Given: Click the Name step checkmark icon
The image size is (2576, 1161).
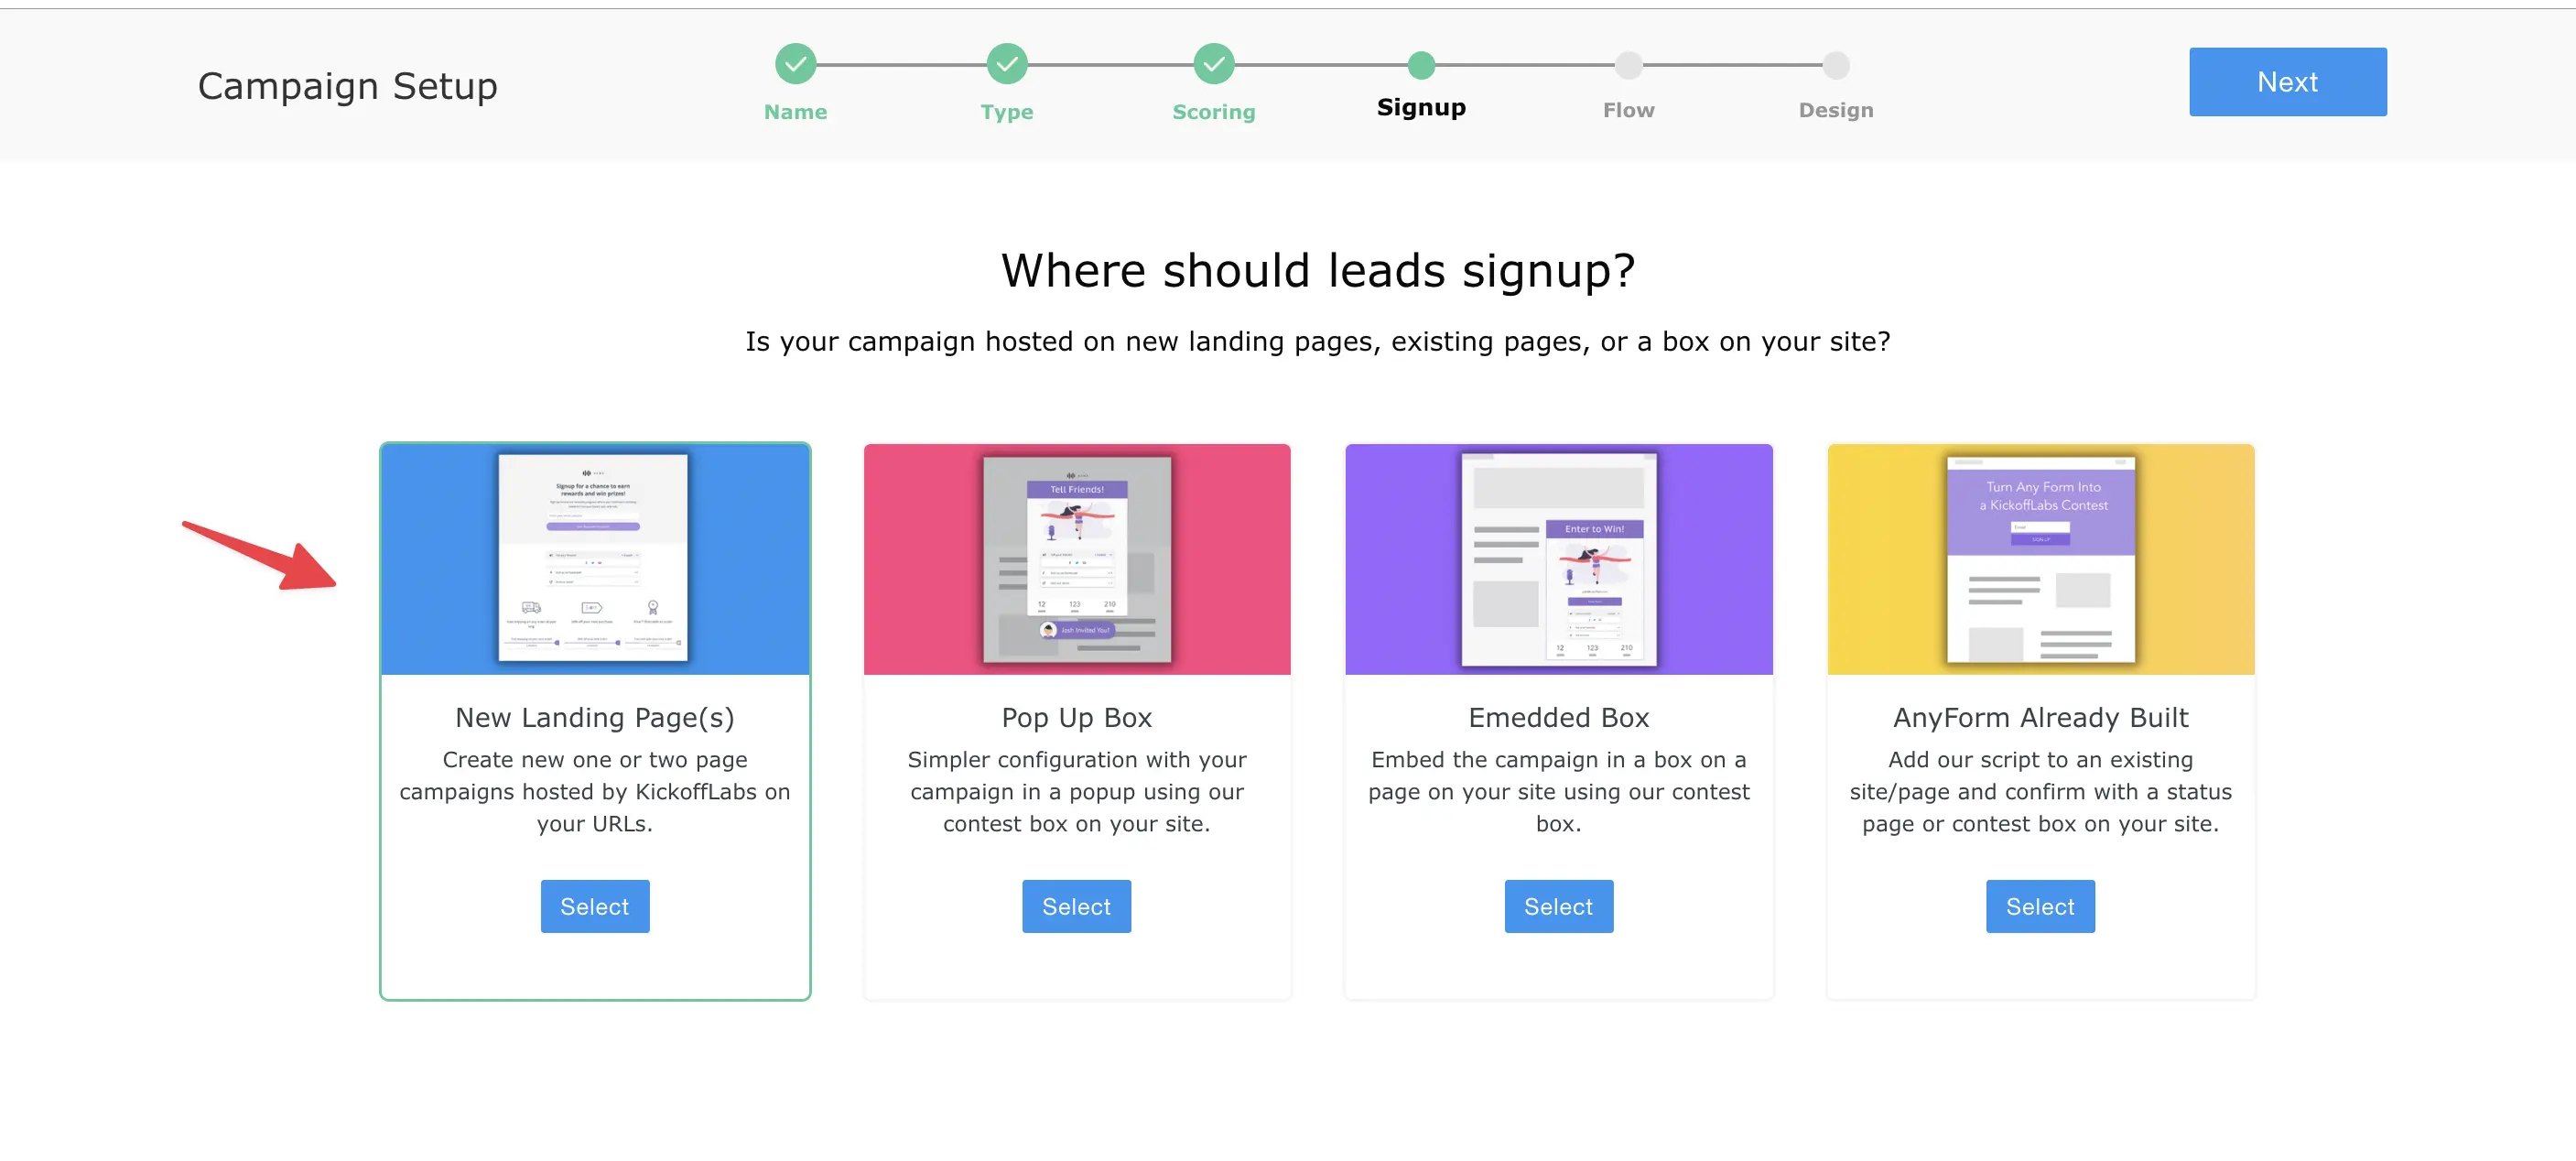Looking at the screenshot, I should click(796, 66).
